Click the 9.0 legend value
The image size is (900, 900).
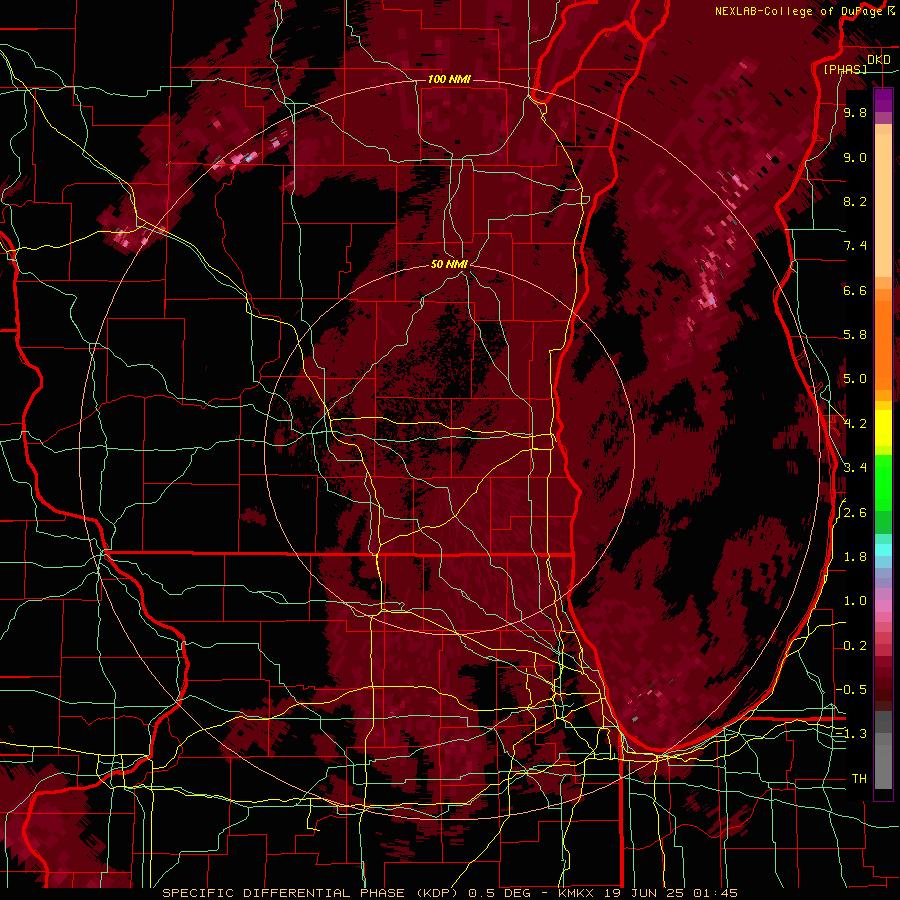(855, 158)
